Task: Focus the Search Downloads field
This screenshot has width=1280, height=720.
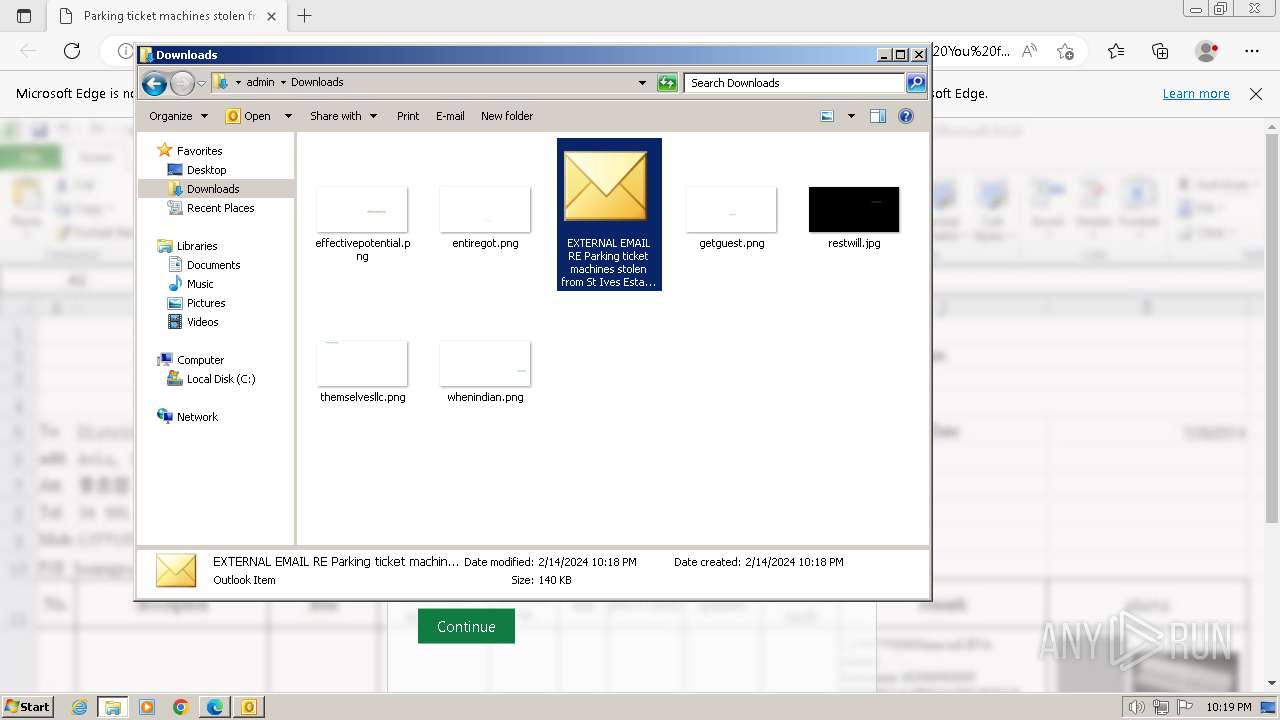Action: tap(795, 83)
